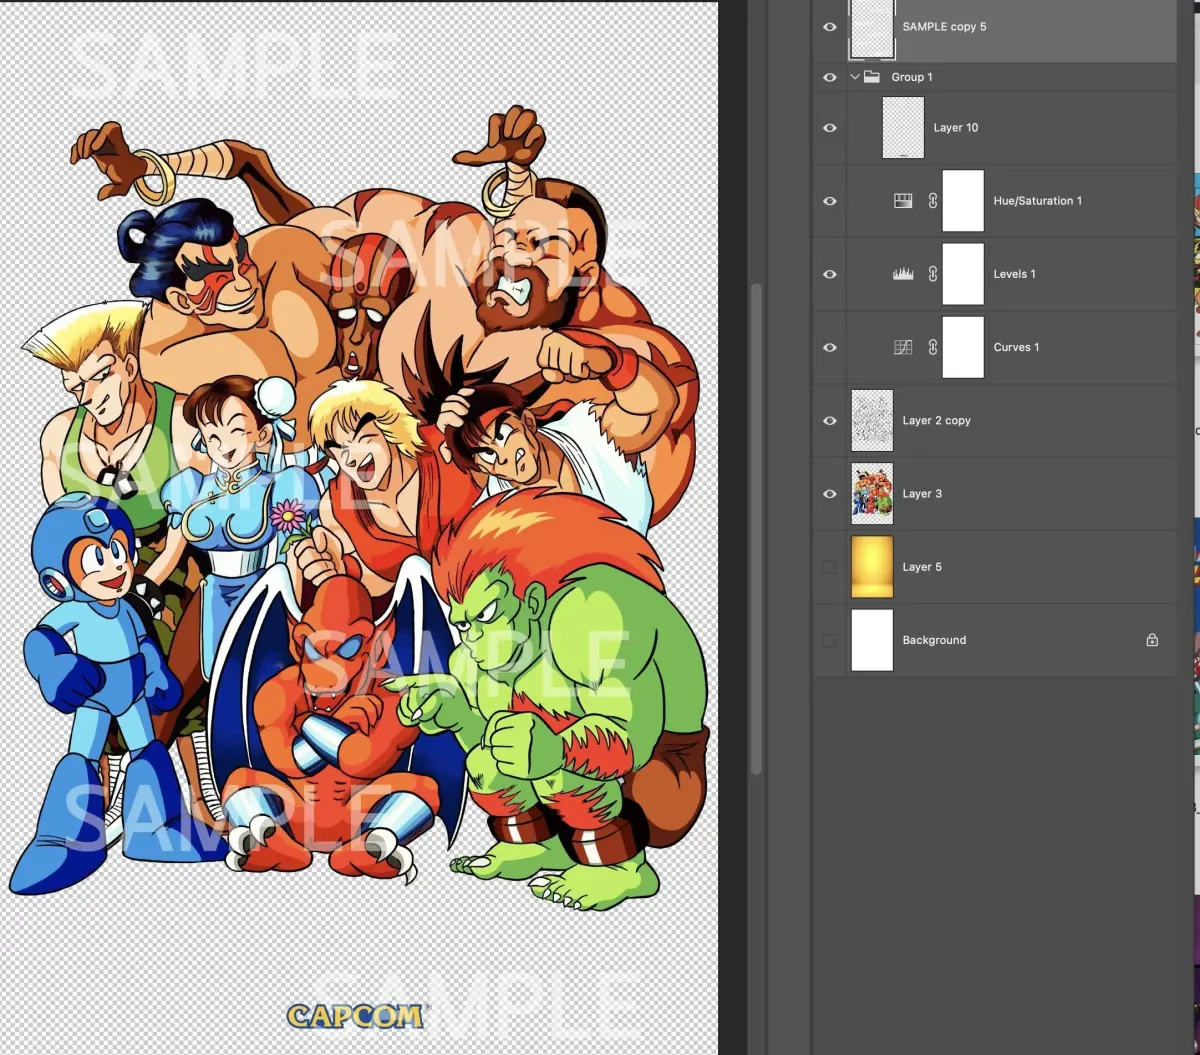Select the "Group 1" layer name

pos(912,77)
